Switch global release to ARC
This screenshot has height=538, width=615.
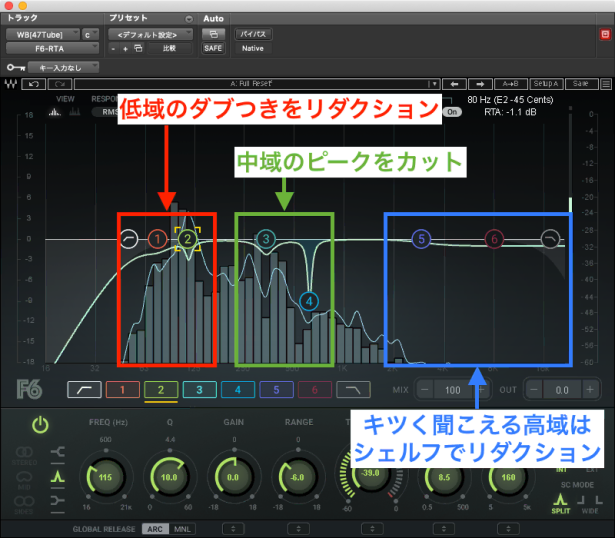point(155,529)
